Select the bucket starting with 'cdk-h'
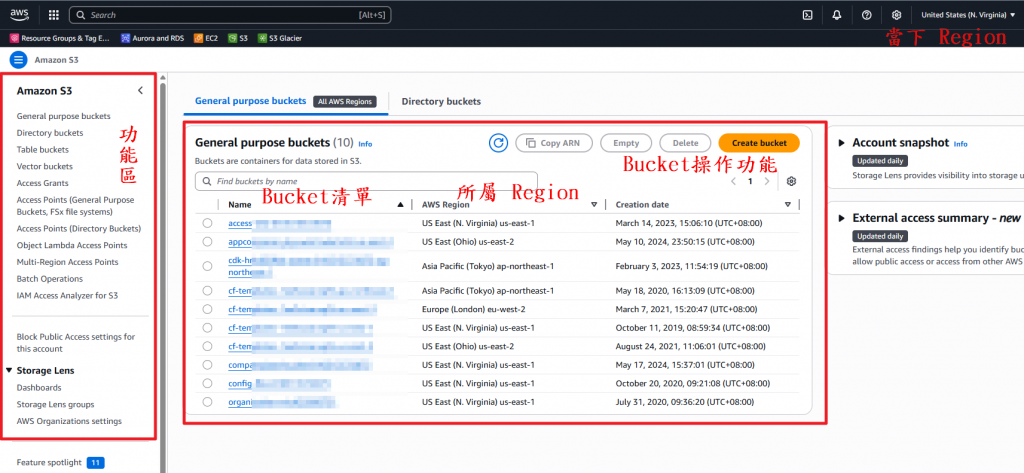 207,266
